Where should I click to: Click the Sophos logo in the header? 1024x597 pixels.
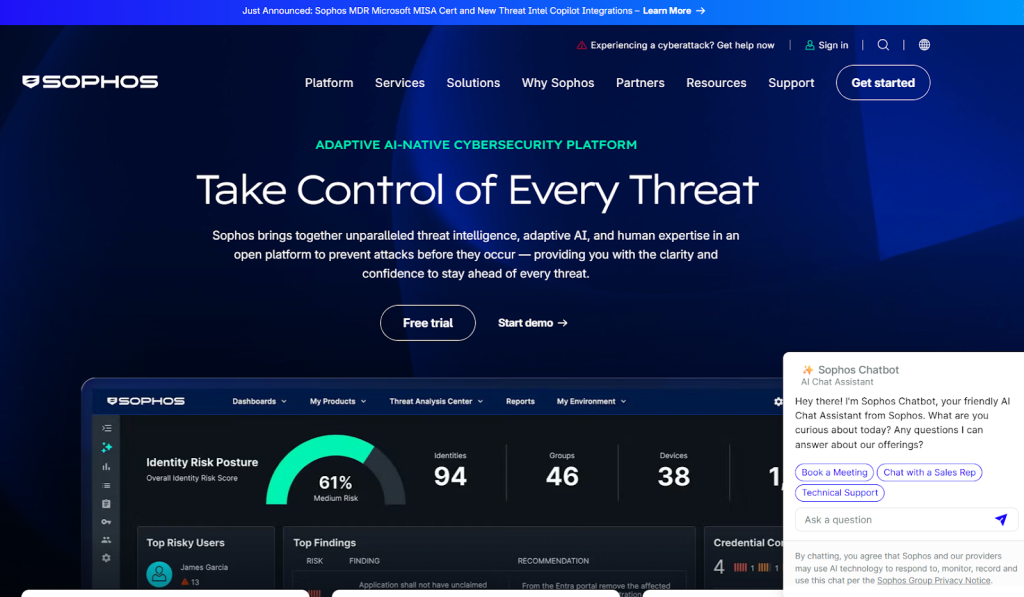click(90, 82)
